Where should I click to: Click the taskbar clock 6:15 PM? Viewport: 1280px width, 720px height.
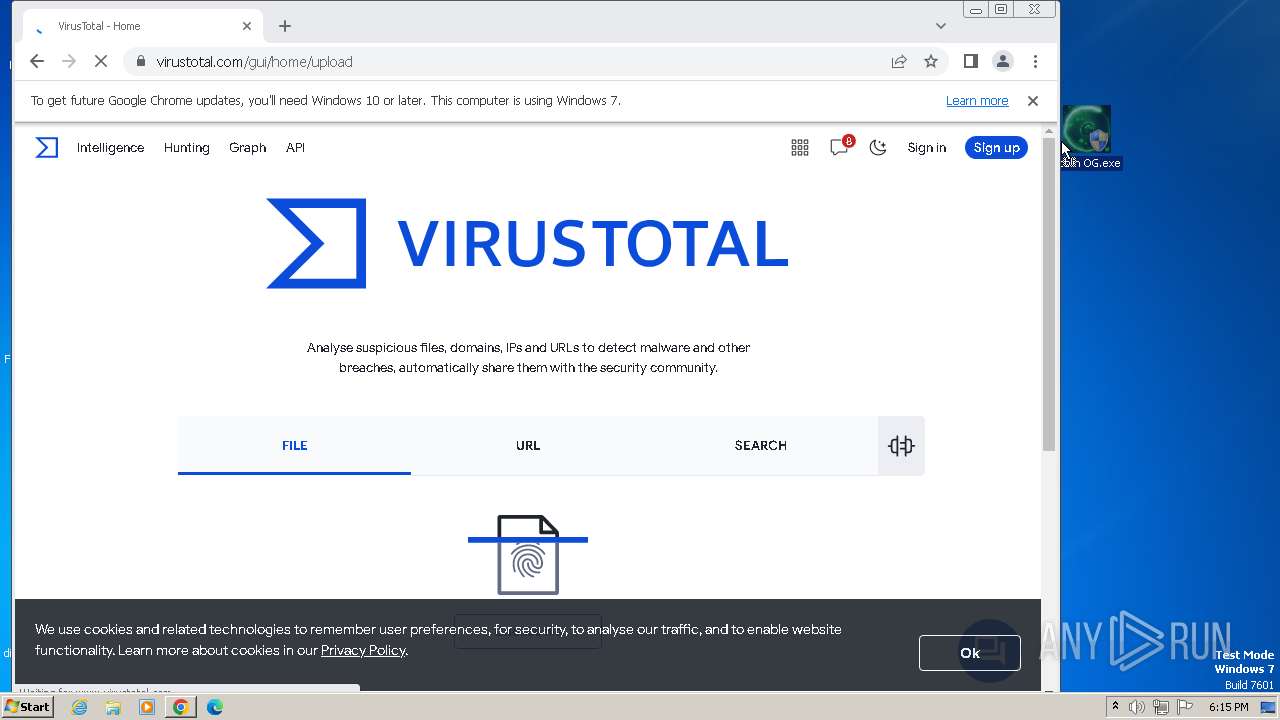[x=1228, y=707]
